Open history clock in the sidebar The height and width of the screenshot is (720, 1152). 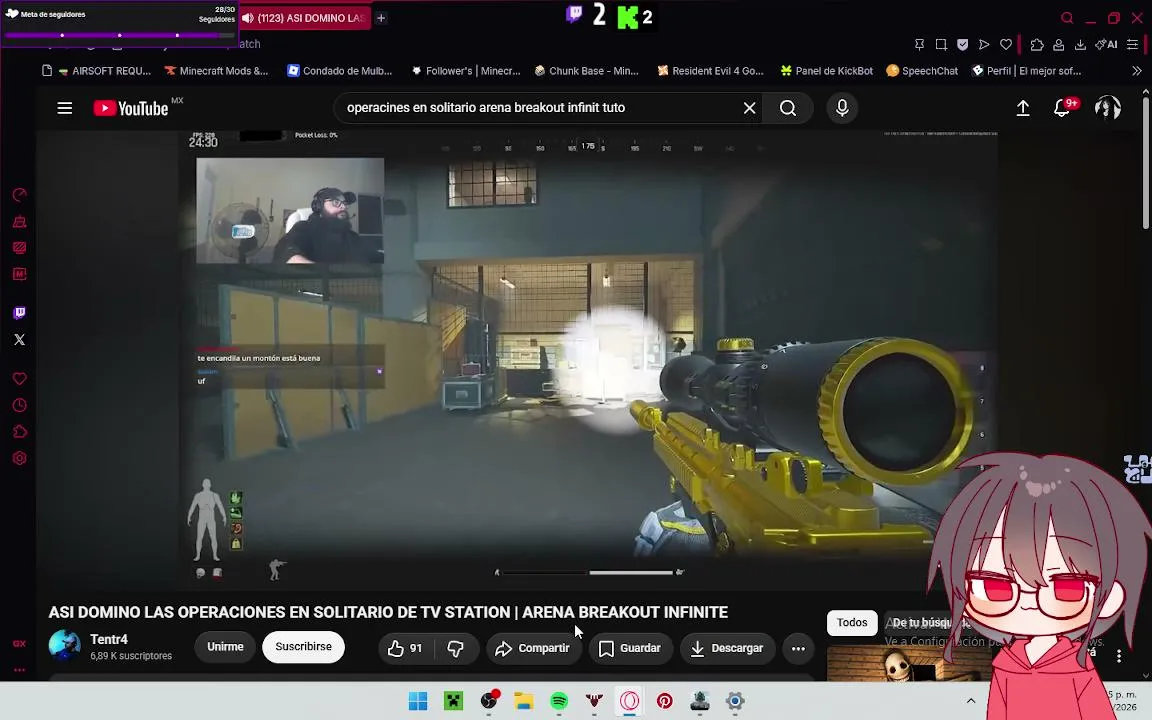click(20, 405)
